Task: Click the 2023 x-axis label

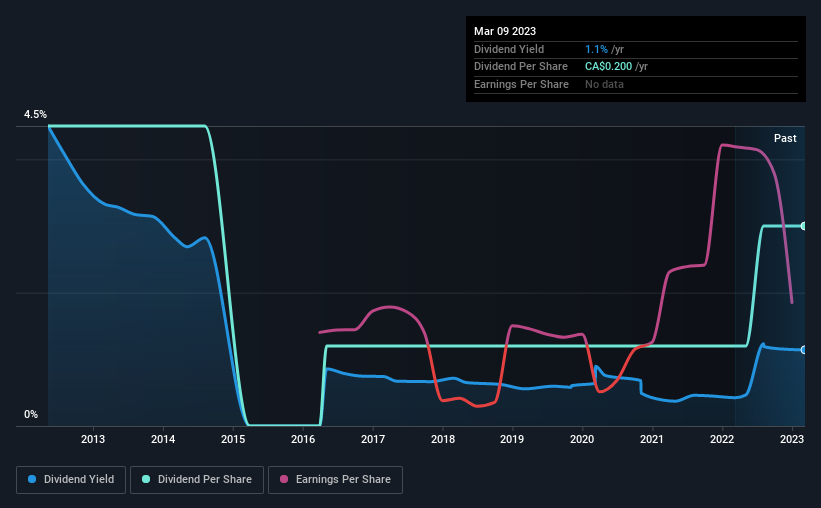Action: pos(792,439)
